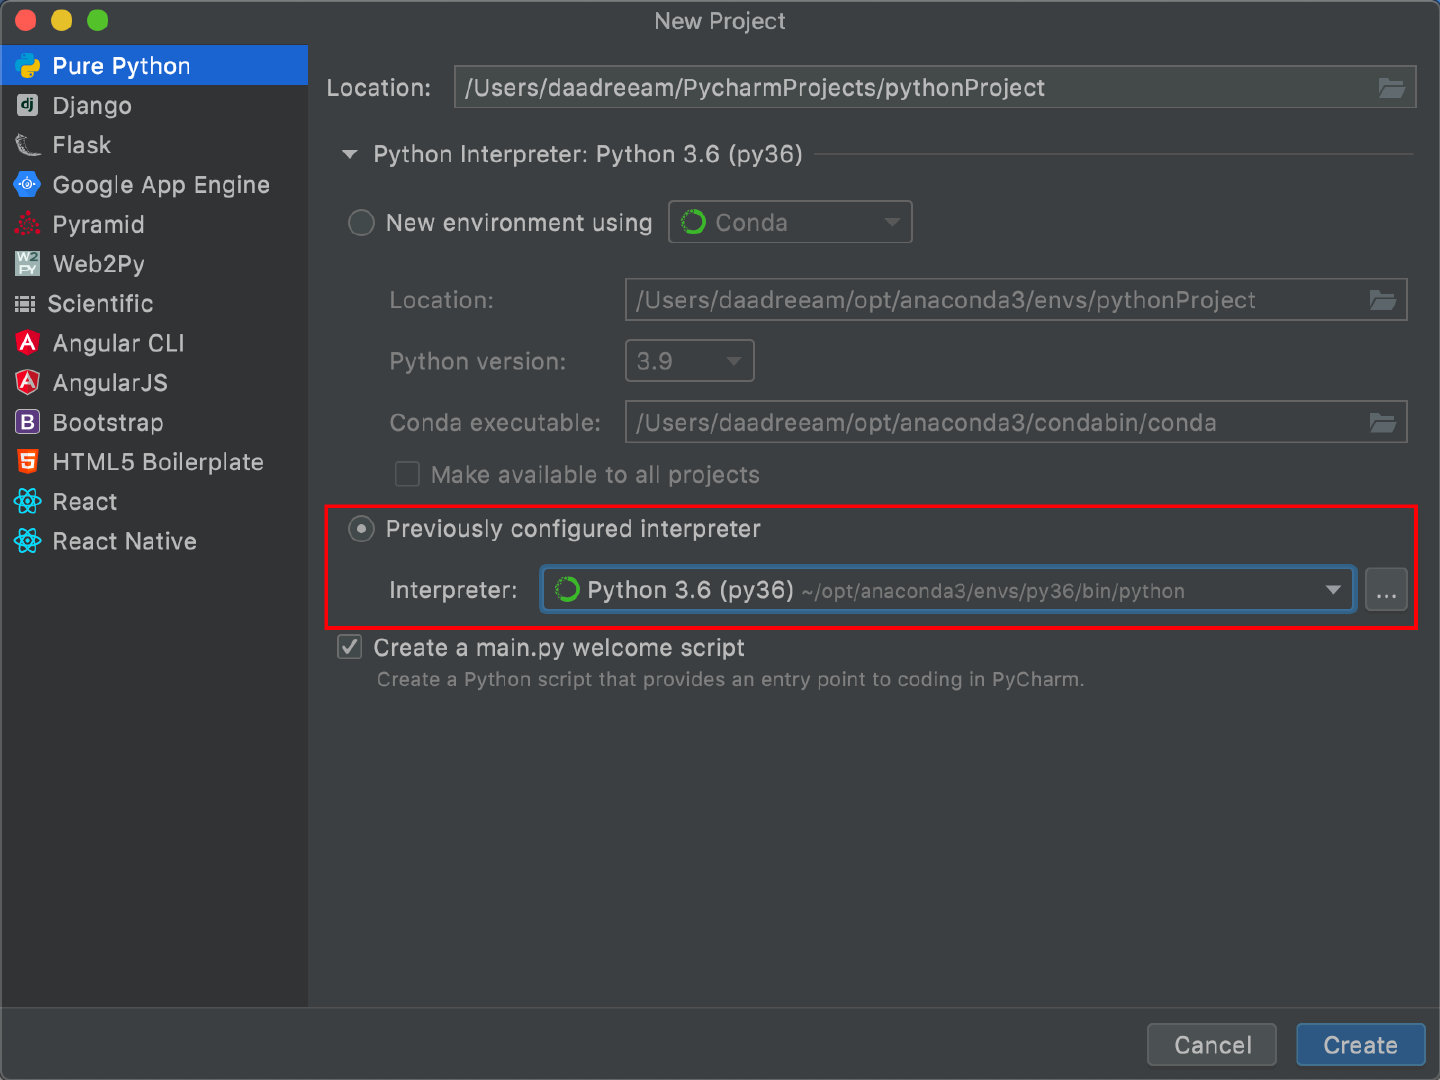Choose Pyramid project type

click(x=154, y=224)
